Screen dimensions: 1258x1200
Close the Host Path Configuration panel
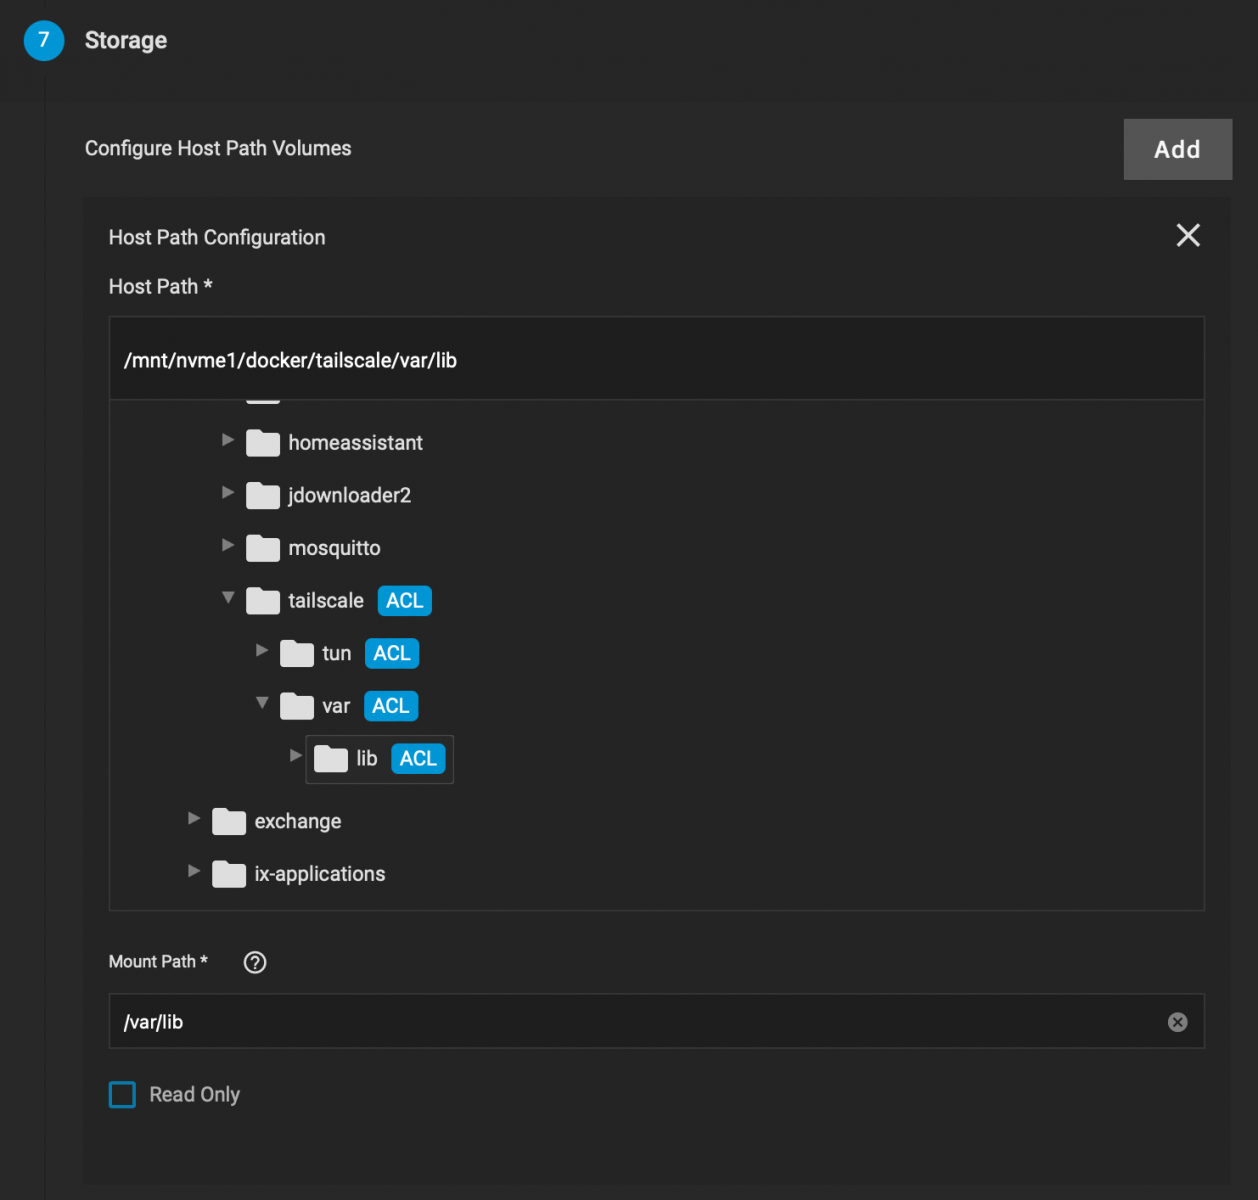coord(1188,235)
